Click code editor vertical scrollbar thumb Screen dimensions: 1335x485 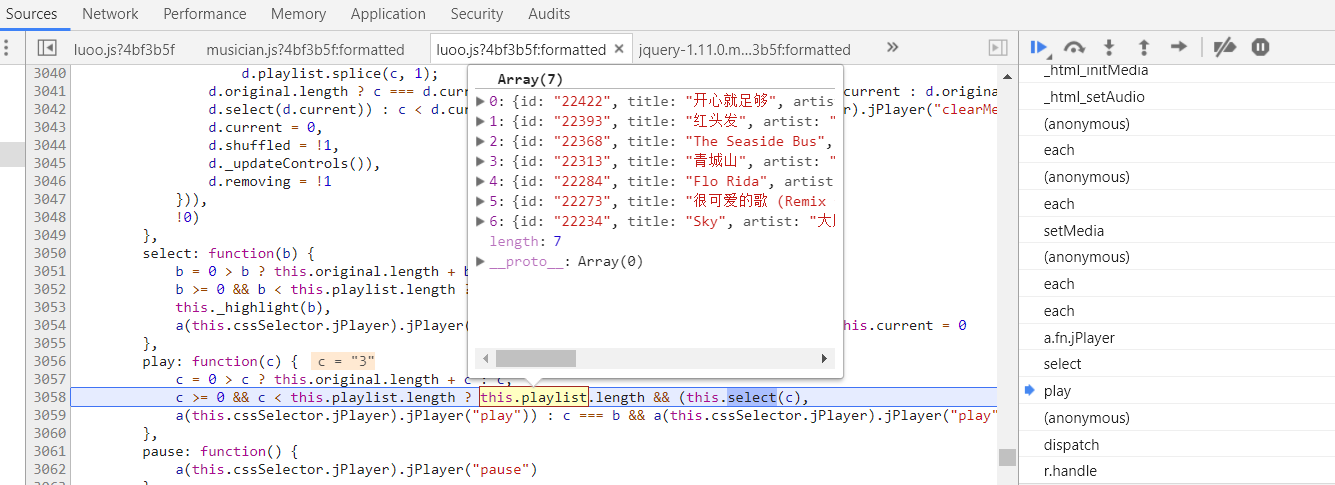click(x=1007, y=457)
